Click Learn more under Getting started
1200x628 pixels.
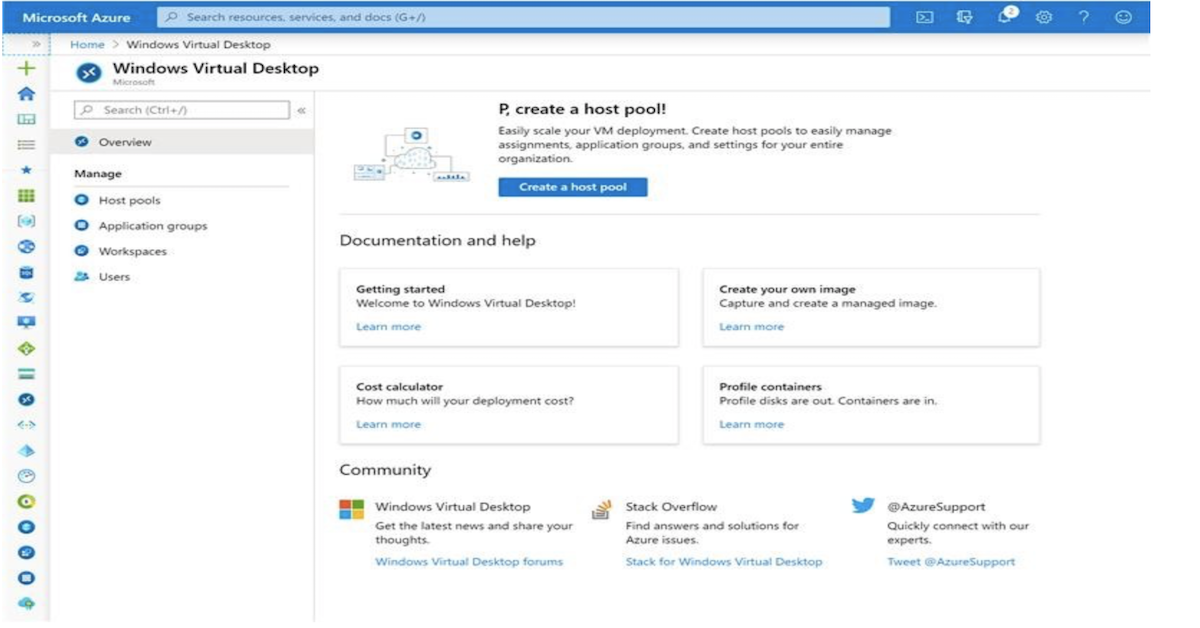(x=388, y=327)
